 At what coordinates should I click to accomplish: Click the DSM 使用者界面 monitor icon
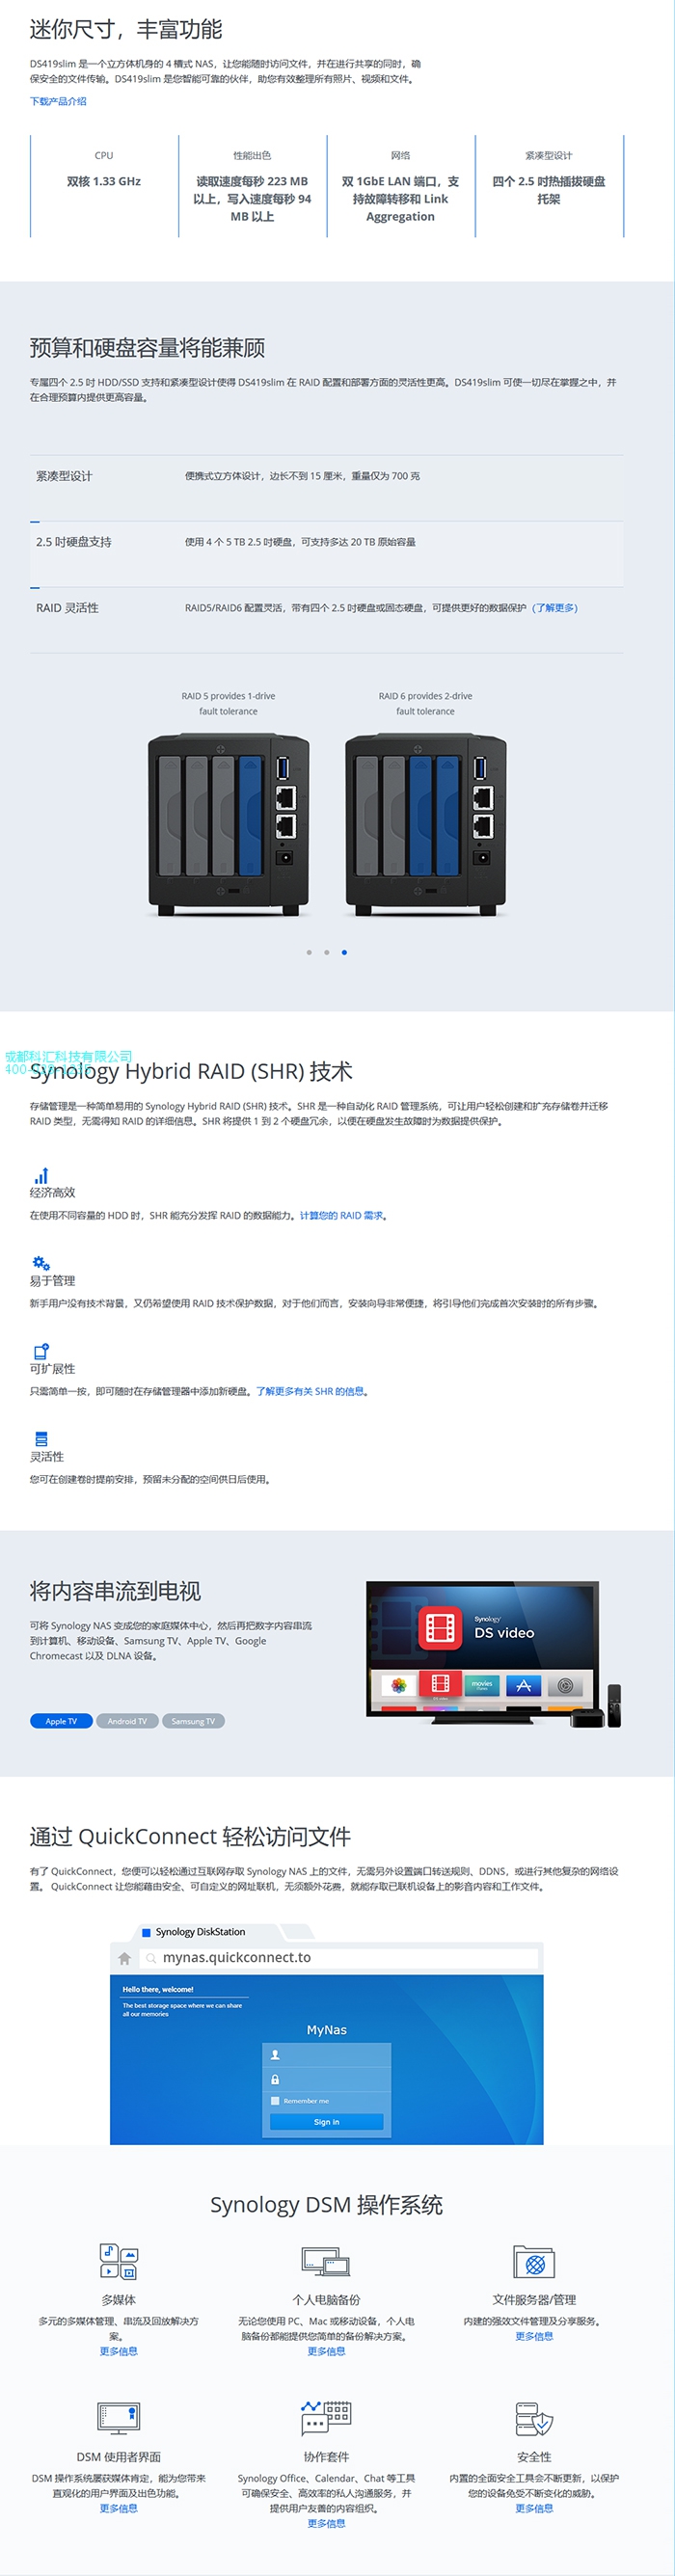(x=118, y=2418)
